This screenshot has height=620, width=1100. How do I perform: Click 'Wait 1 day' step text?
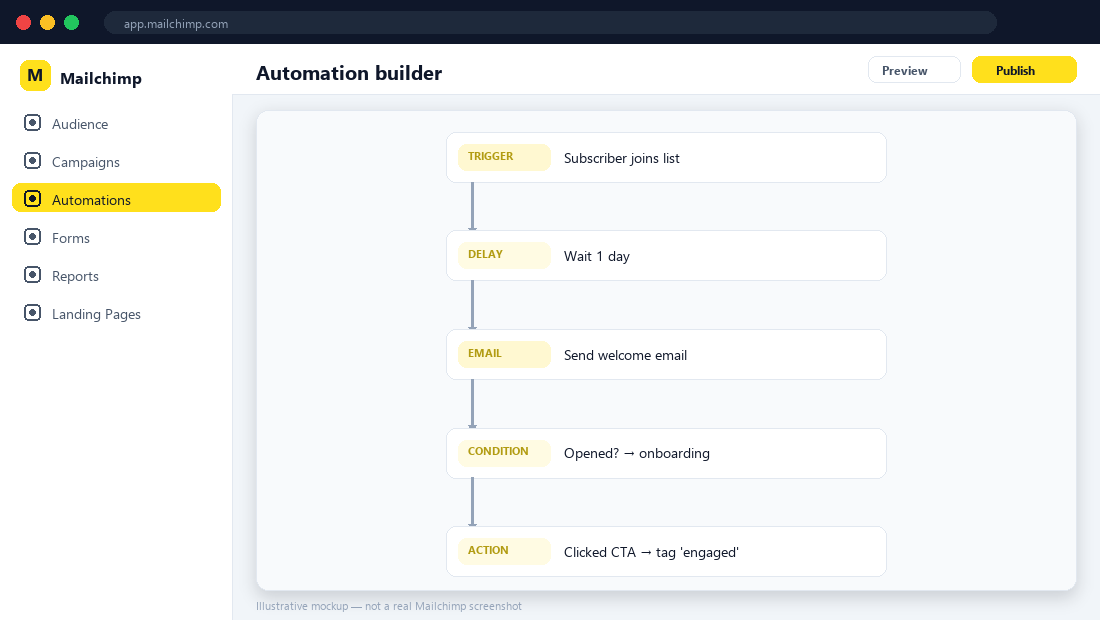597,257
